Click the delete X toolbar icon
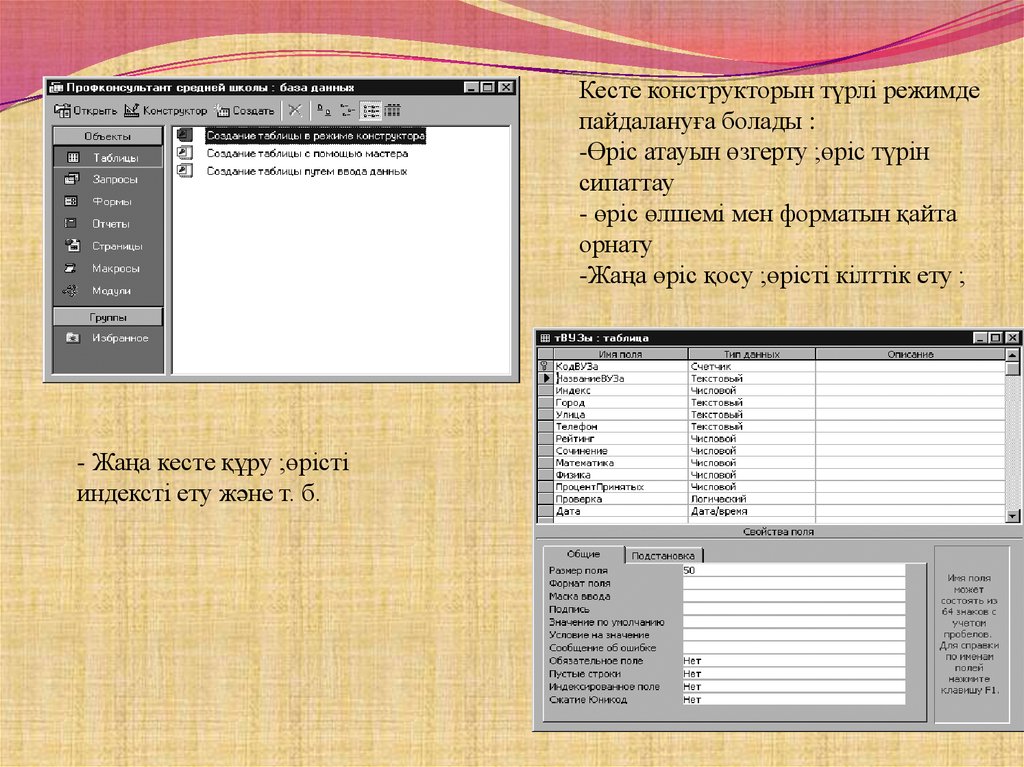Image resolution: width=1024 pixels, height=767 pixels. [295, 110]
